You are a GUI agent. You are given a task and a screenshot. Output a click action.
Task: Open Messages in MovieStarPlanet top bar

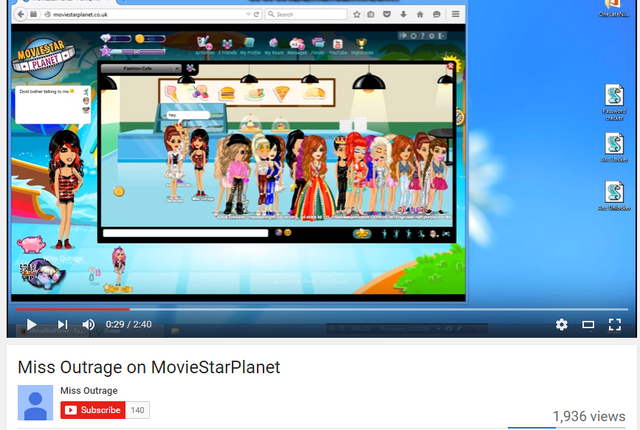[297, 45]
